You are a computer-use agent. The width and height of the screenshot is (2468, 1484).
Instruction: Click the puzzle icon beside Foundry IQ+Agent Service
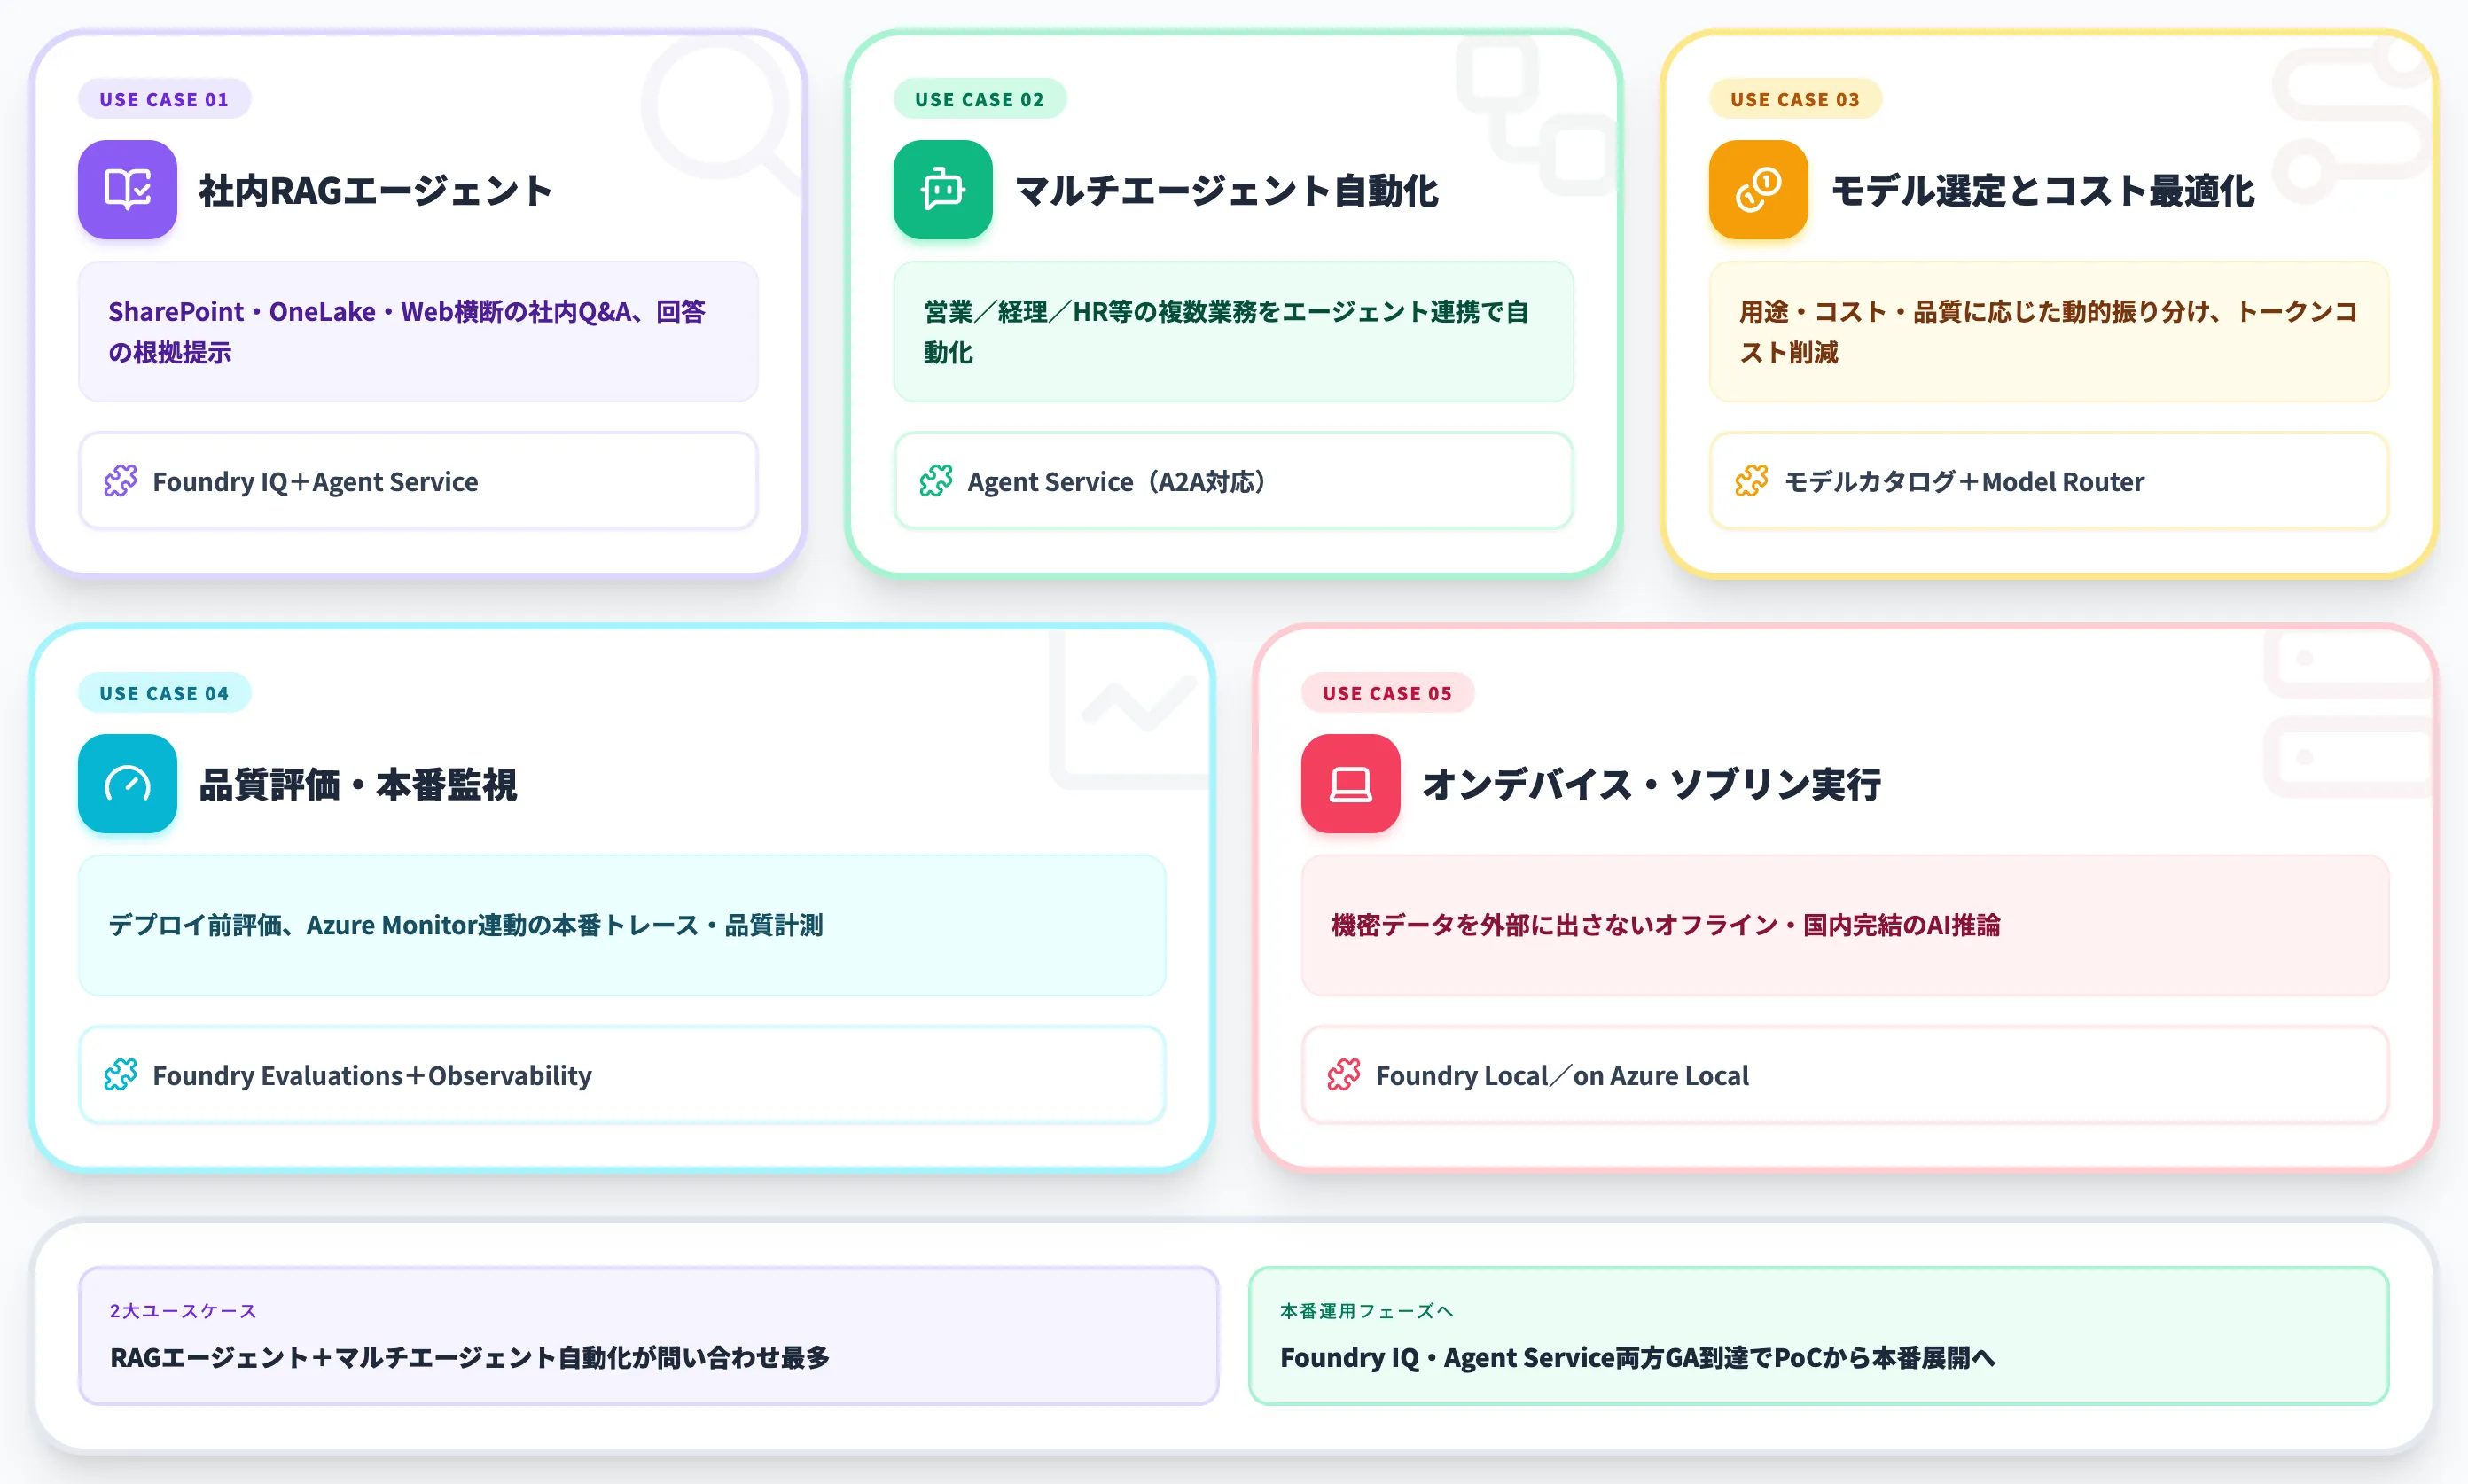121,481
